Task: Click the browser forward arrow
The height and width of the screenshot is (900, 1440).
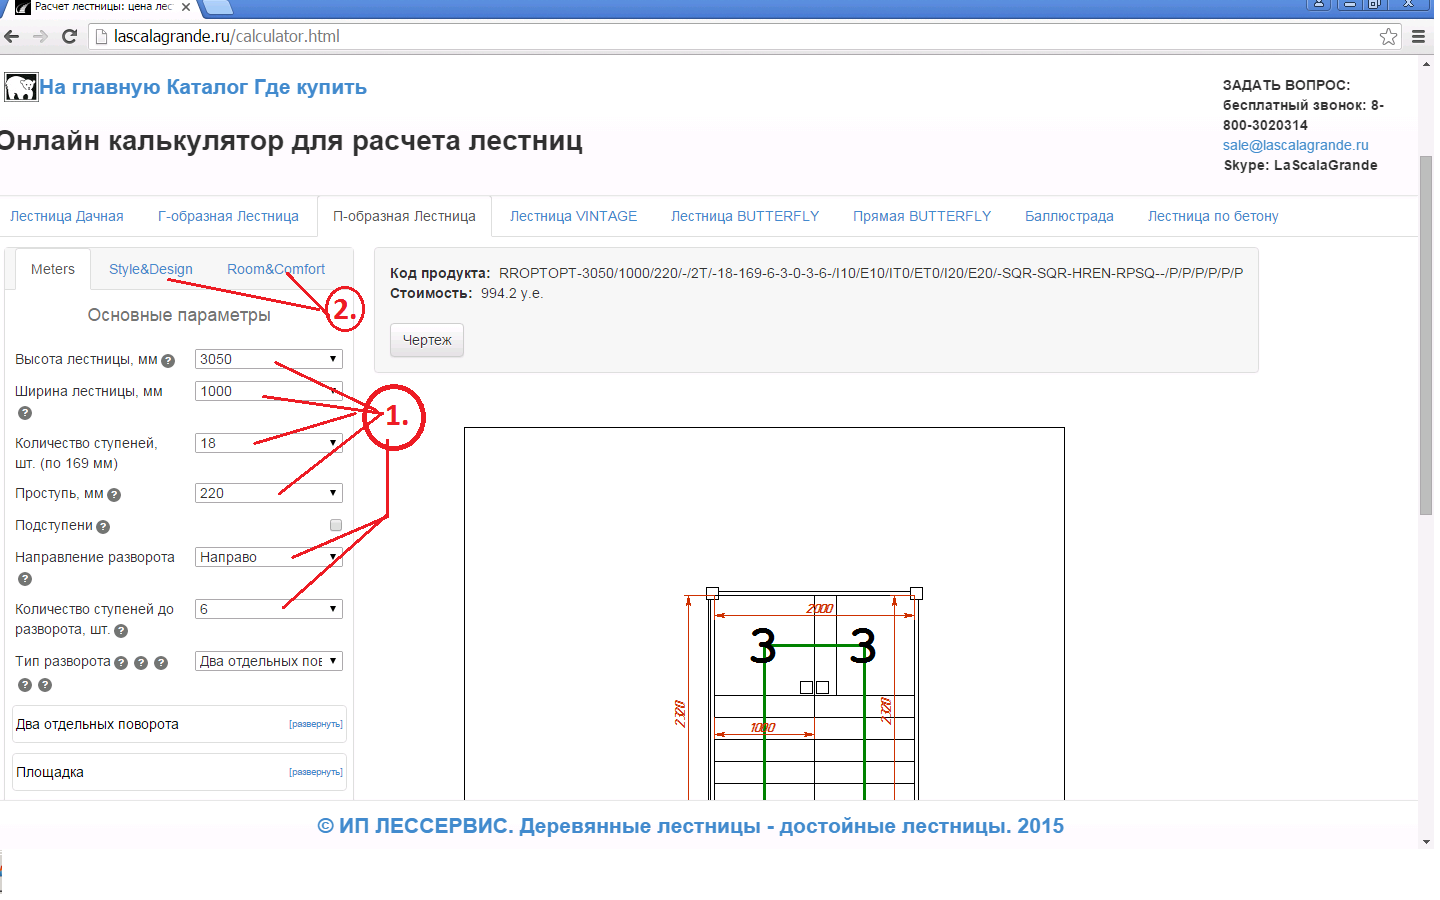Action: tap(40, 36)
